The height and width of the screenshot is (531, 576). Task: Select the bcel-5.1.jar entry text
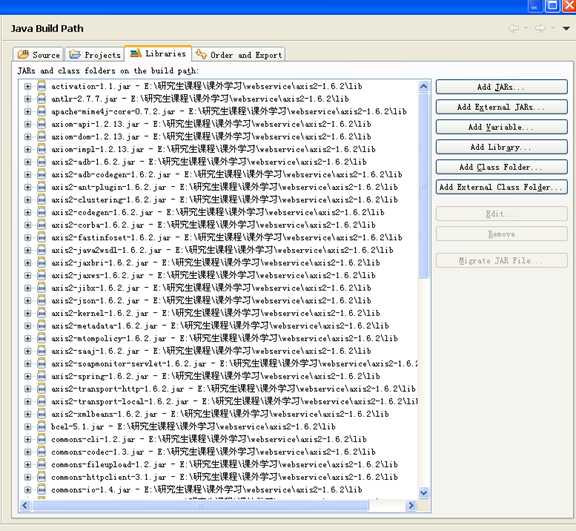pos(193,427)
